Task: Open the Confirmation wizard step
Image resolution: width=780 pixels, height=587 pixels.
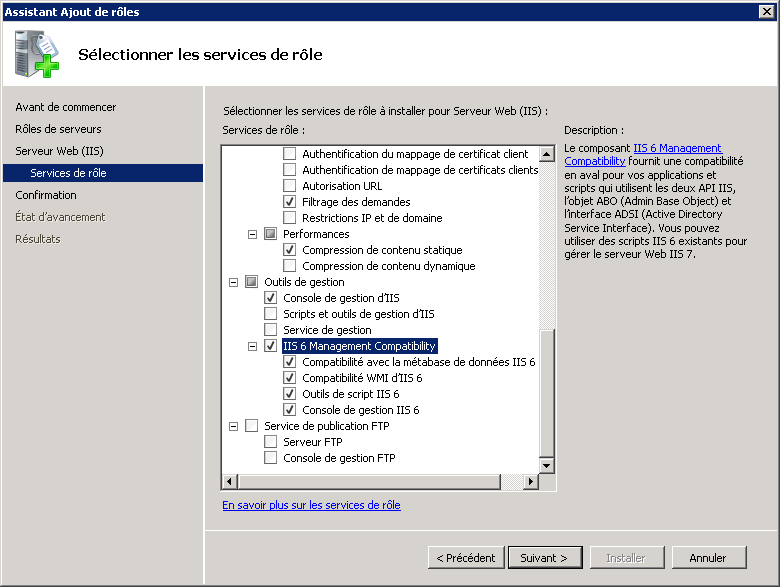Action: pos(46,195)
